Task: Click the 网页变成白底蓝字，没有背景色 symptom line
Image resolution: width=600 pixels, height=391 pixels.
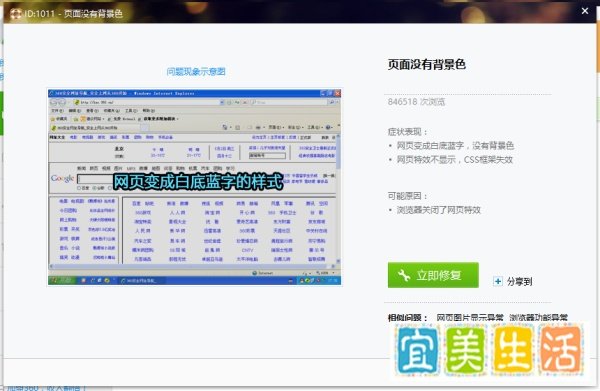Action: [455, 145]
